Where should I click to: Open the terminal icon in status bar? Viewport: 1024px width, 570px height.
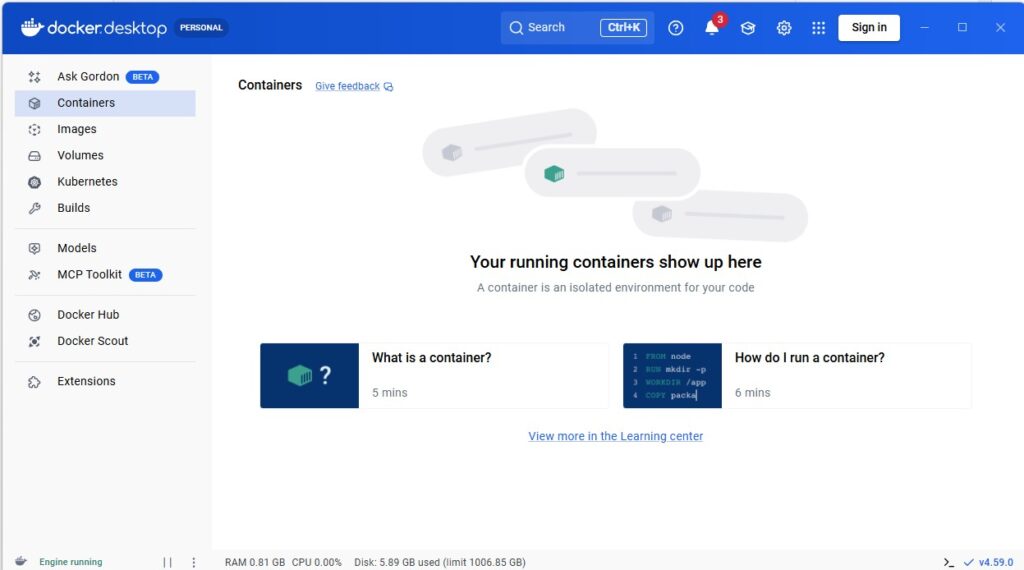948,562
